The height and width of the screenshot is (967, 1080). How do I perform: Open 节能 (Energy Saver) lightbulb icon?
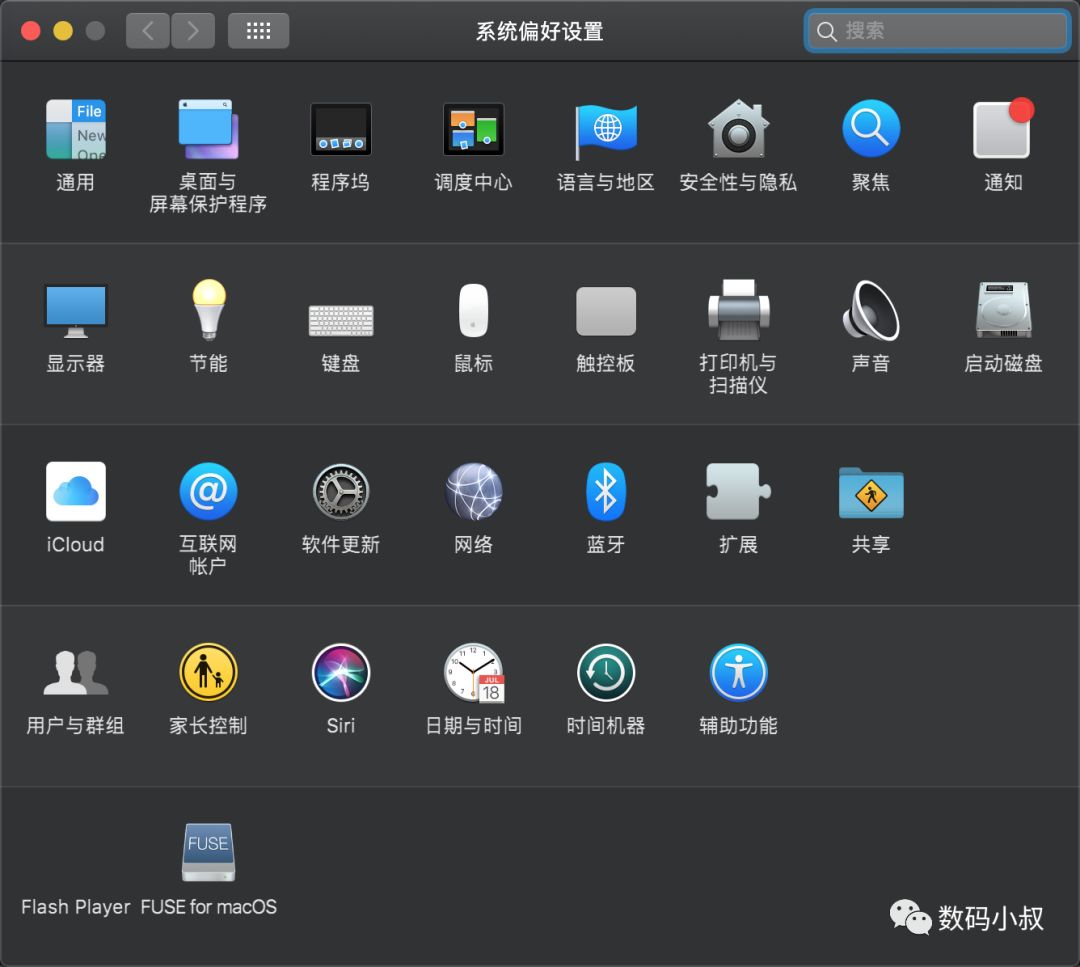click(208, 311)
